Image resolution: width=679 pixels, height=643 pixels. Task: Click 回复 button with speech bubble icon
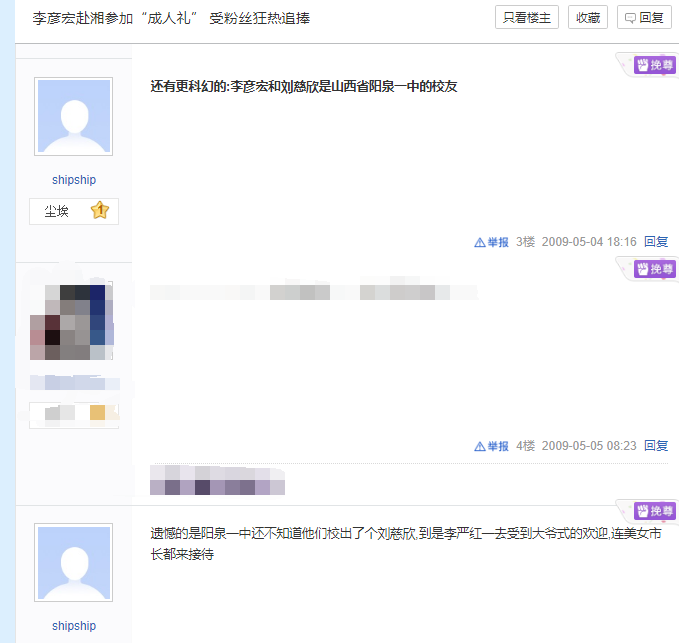click(644, 17)
